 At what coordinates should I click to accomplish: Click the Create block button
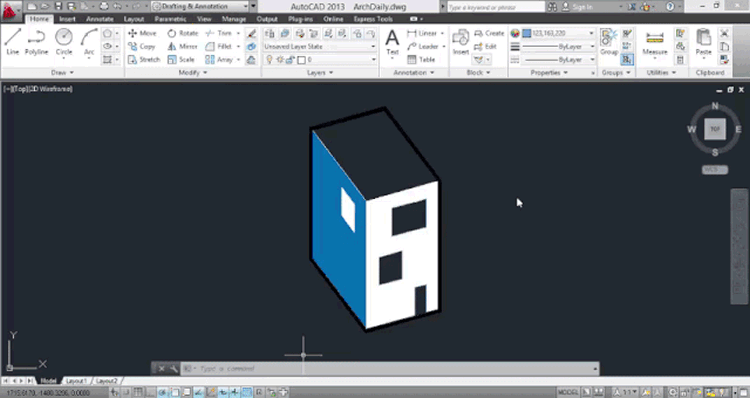[x=489, y=33]
